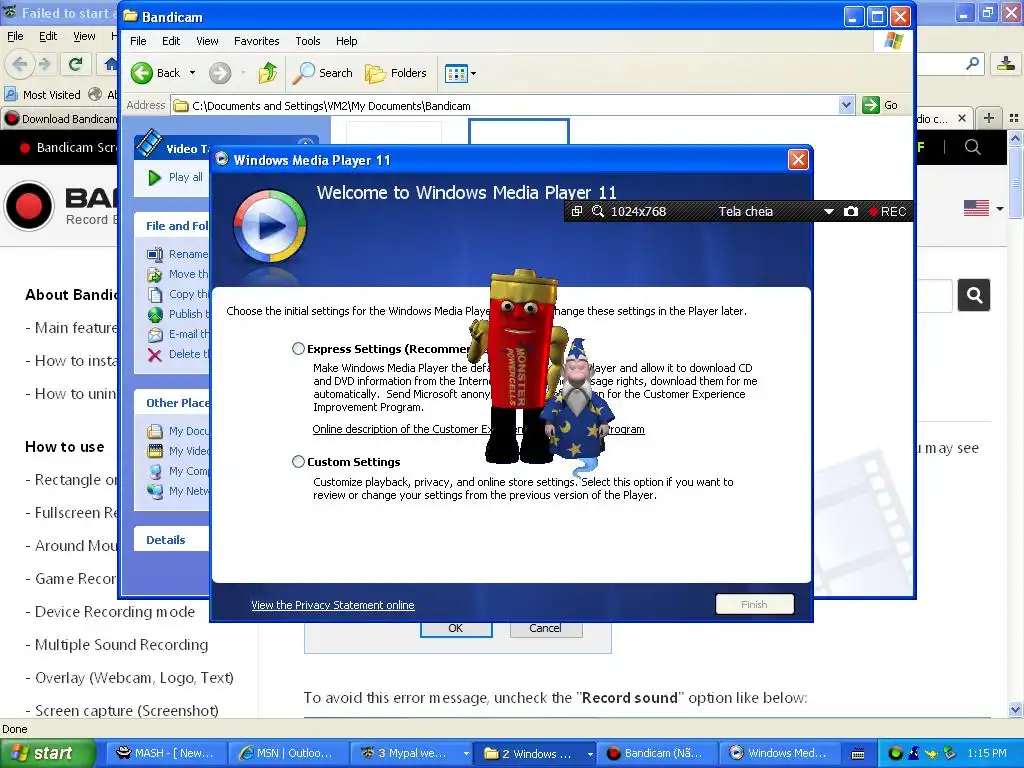Click the Bandicam window-select icon
This screenshot has width=1024, height=768.
(577, 212)
